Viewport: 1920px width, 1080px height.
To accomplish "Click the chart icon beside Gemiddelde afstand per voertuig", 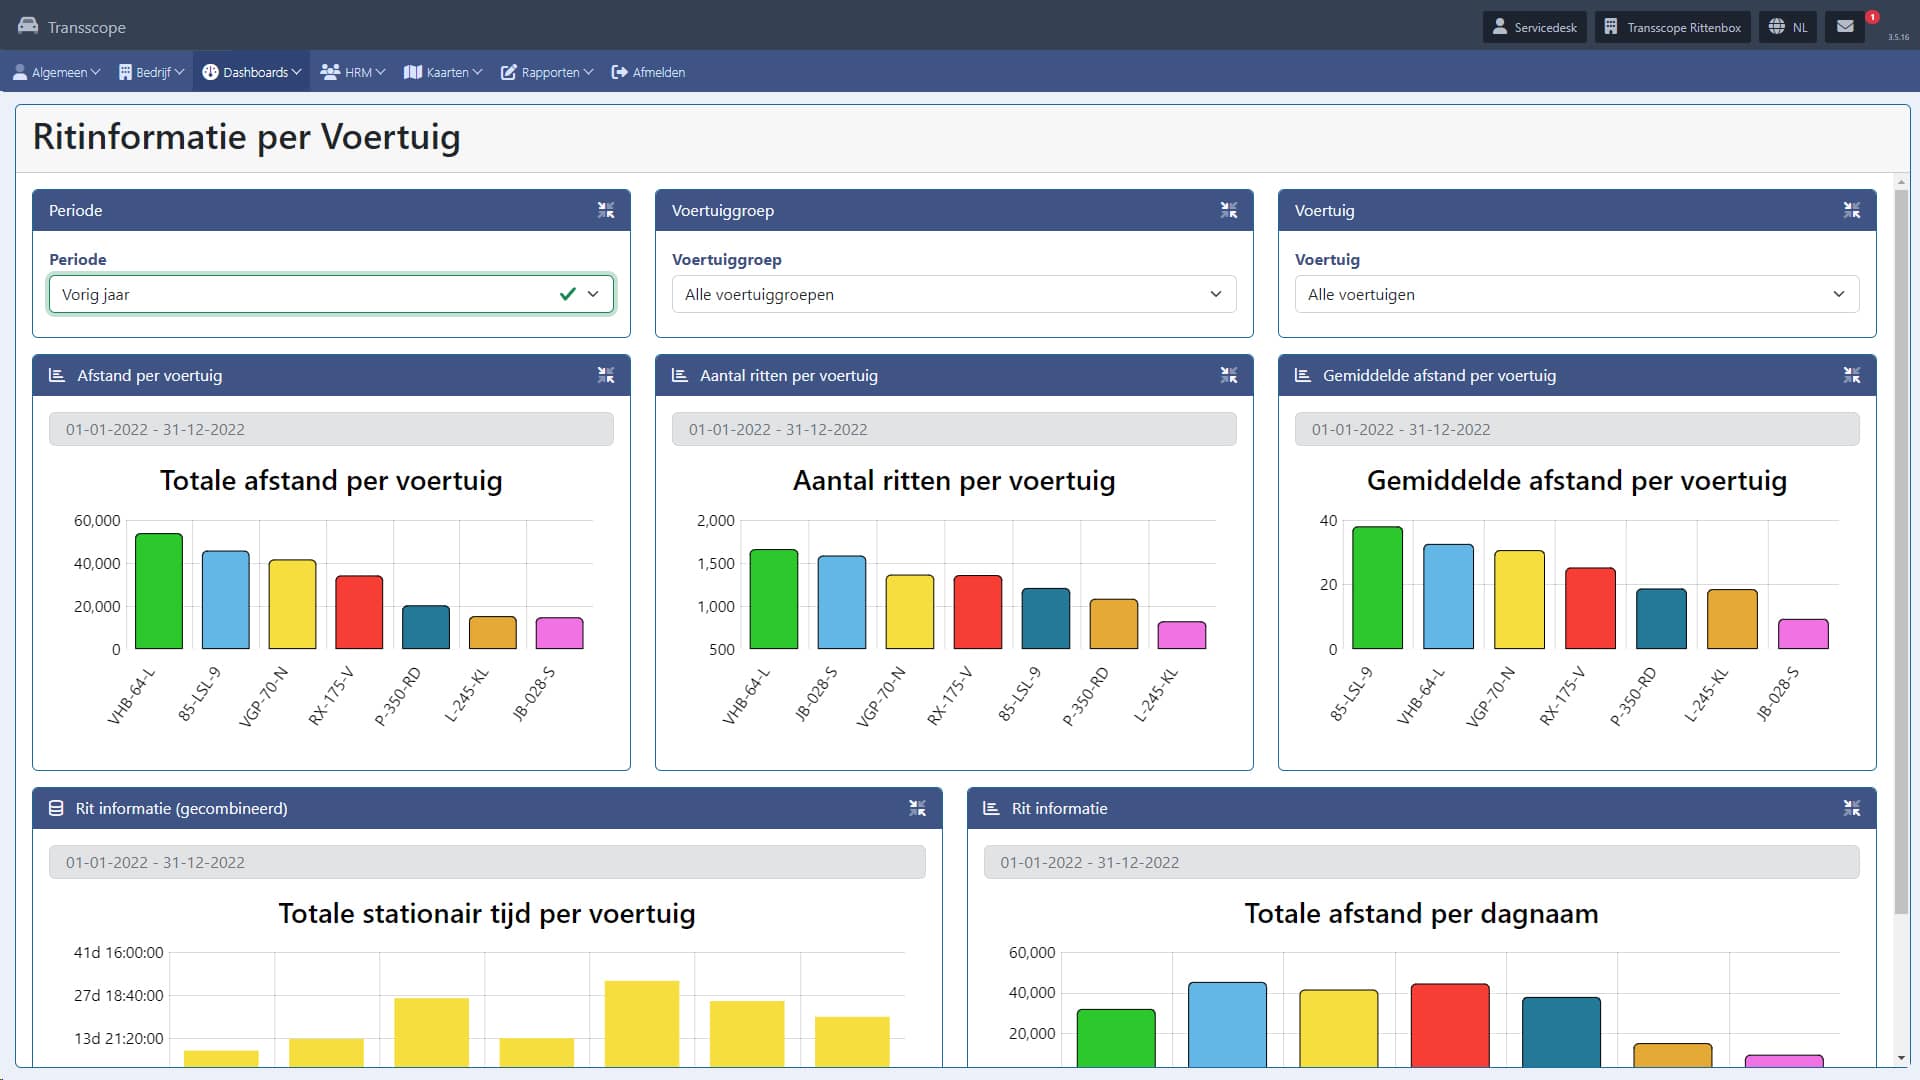I will [x=1303, y=375].
